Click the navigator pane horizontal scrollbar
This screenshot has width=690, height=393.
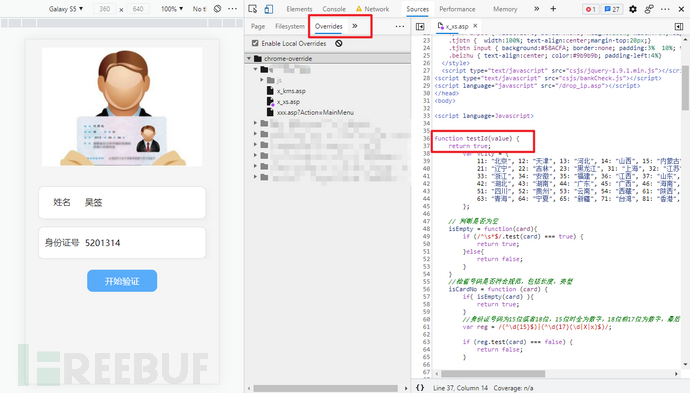pos(325,388)
